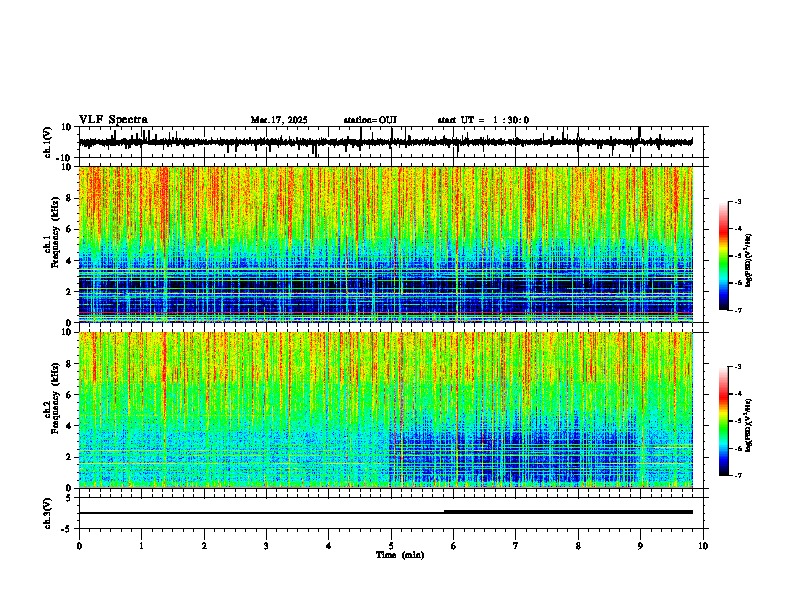
Task: Click the 'station=OUJ' label
Action: 370,120
